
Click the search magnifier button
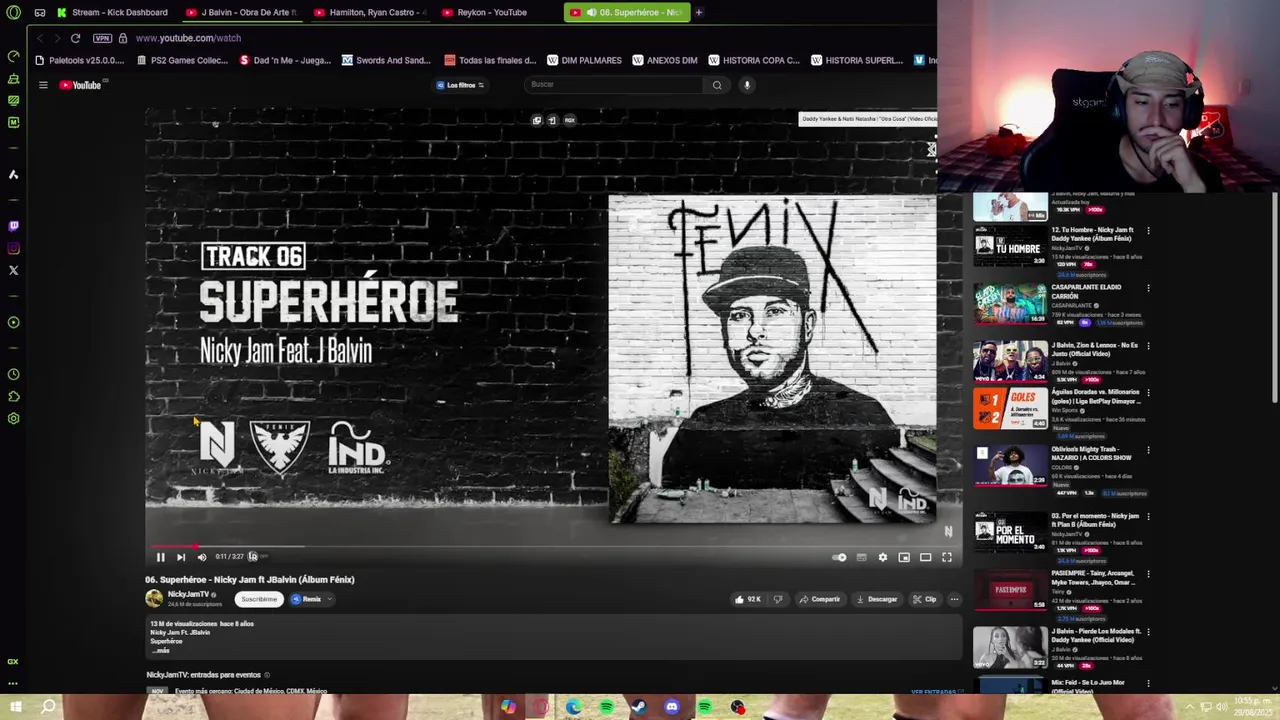tap(717, 85)
